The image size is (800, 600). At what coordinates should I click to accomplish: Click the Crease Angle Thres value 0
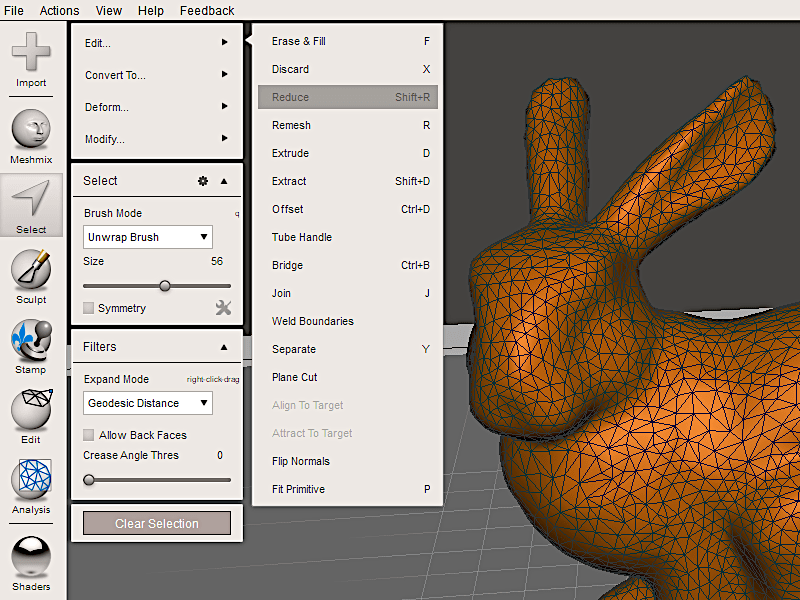click(x=220, y=455)
